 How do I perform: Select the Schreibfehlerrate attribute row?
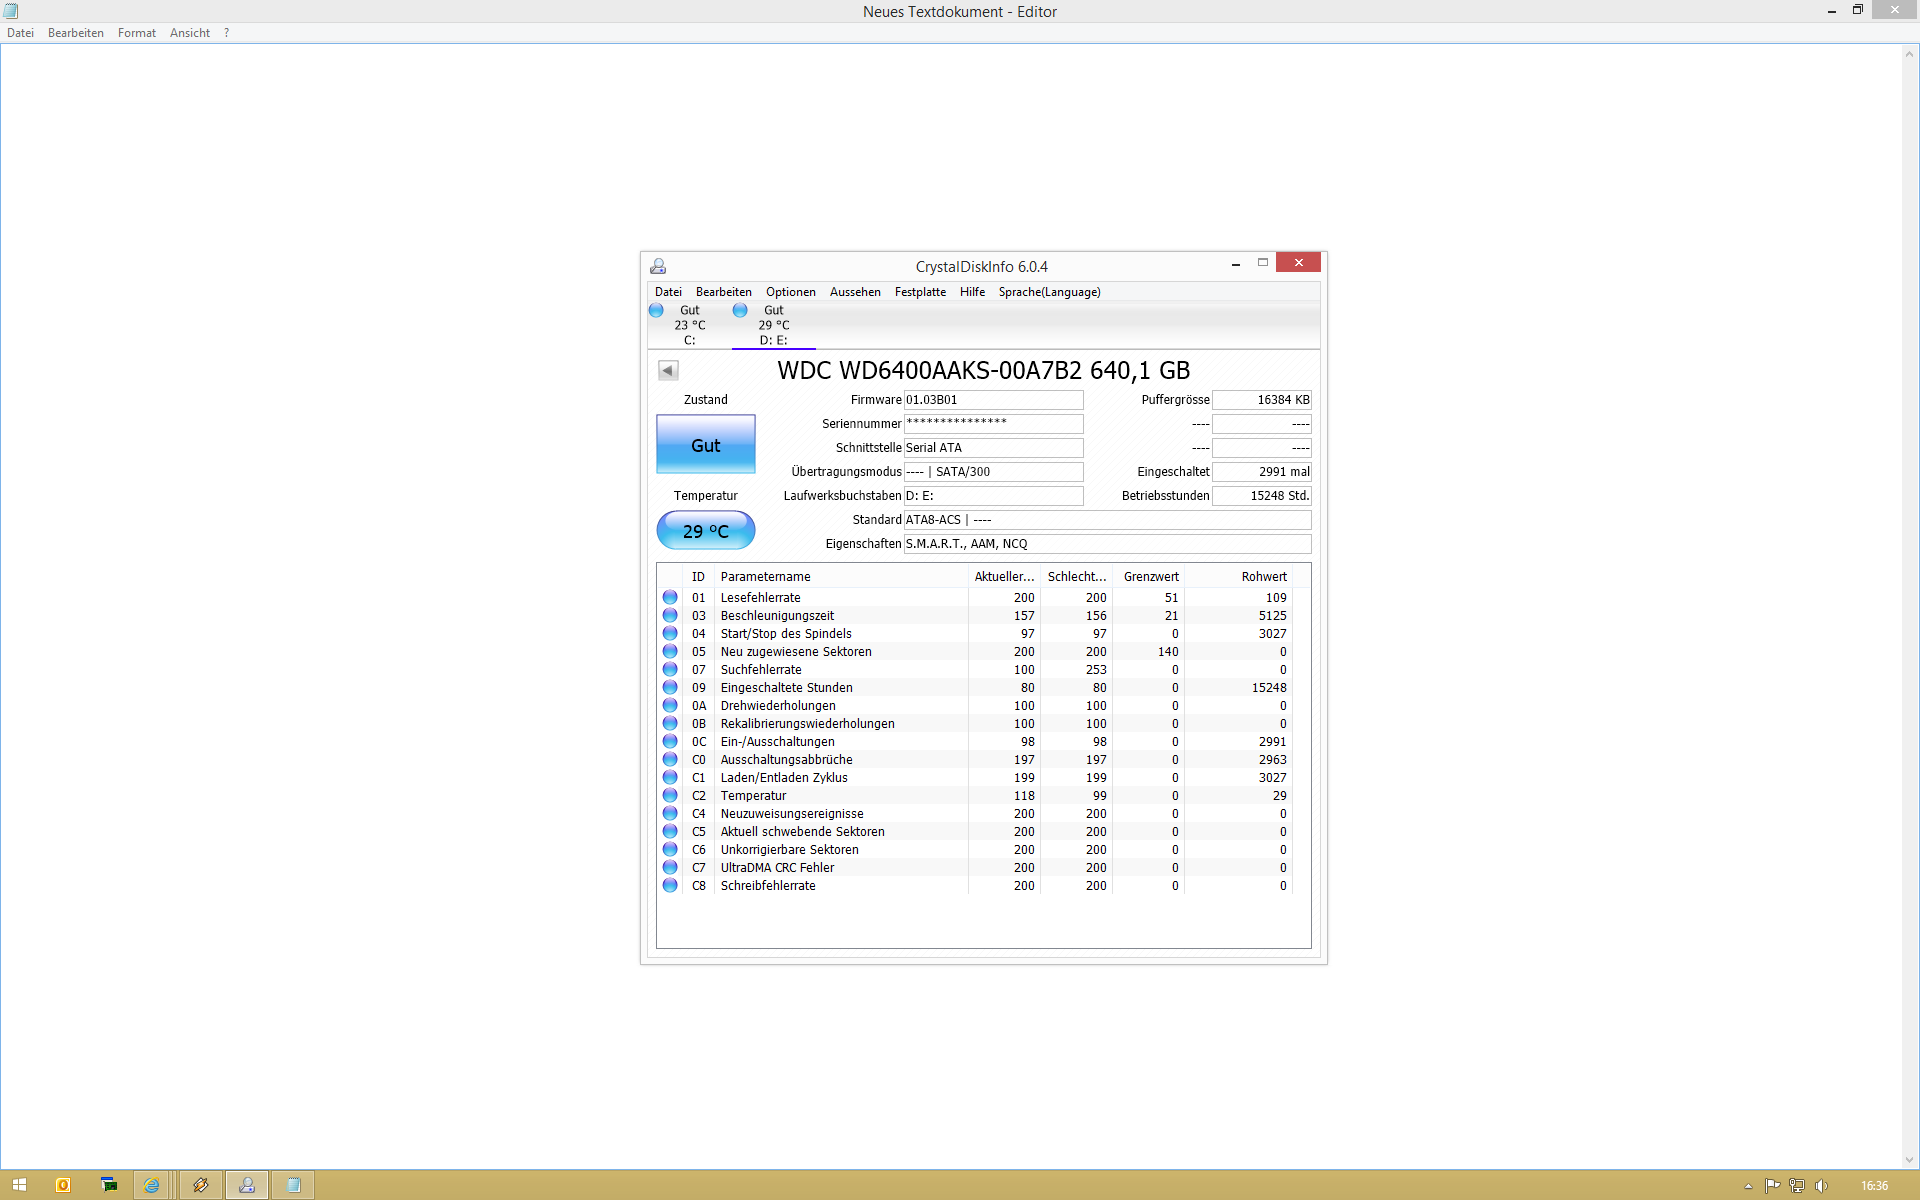[767, 886]
